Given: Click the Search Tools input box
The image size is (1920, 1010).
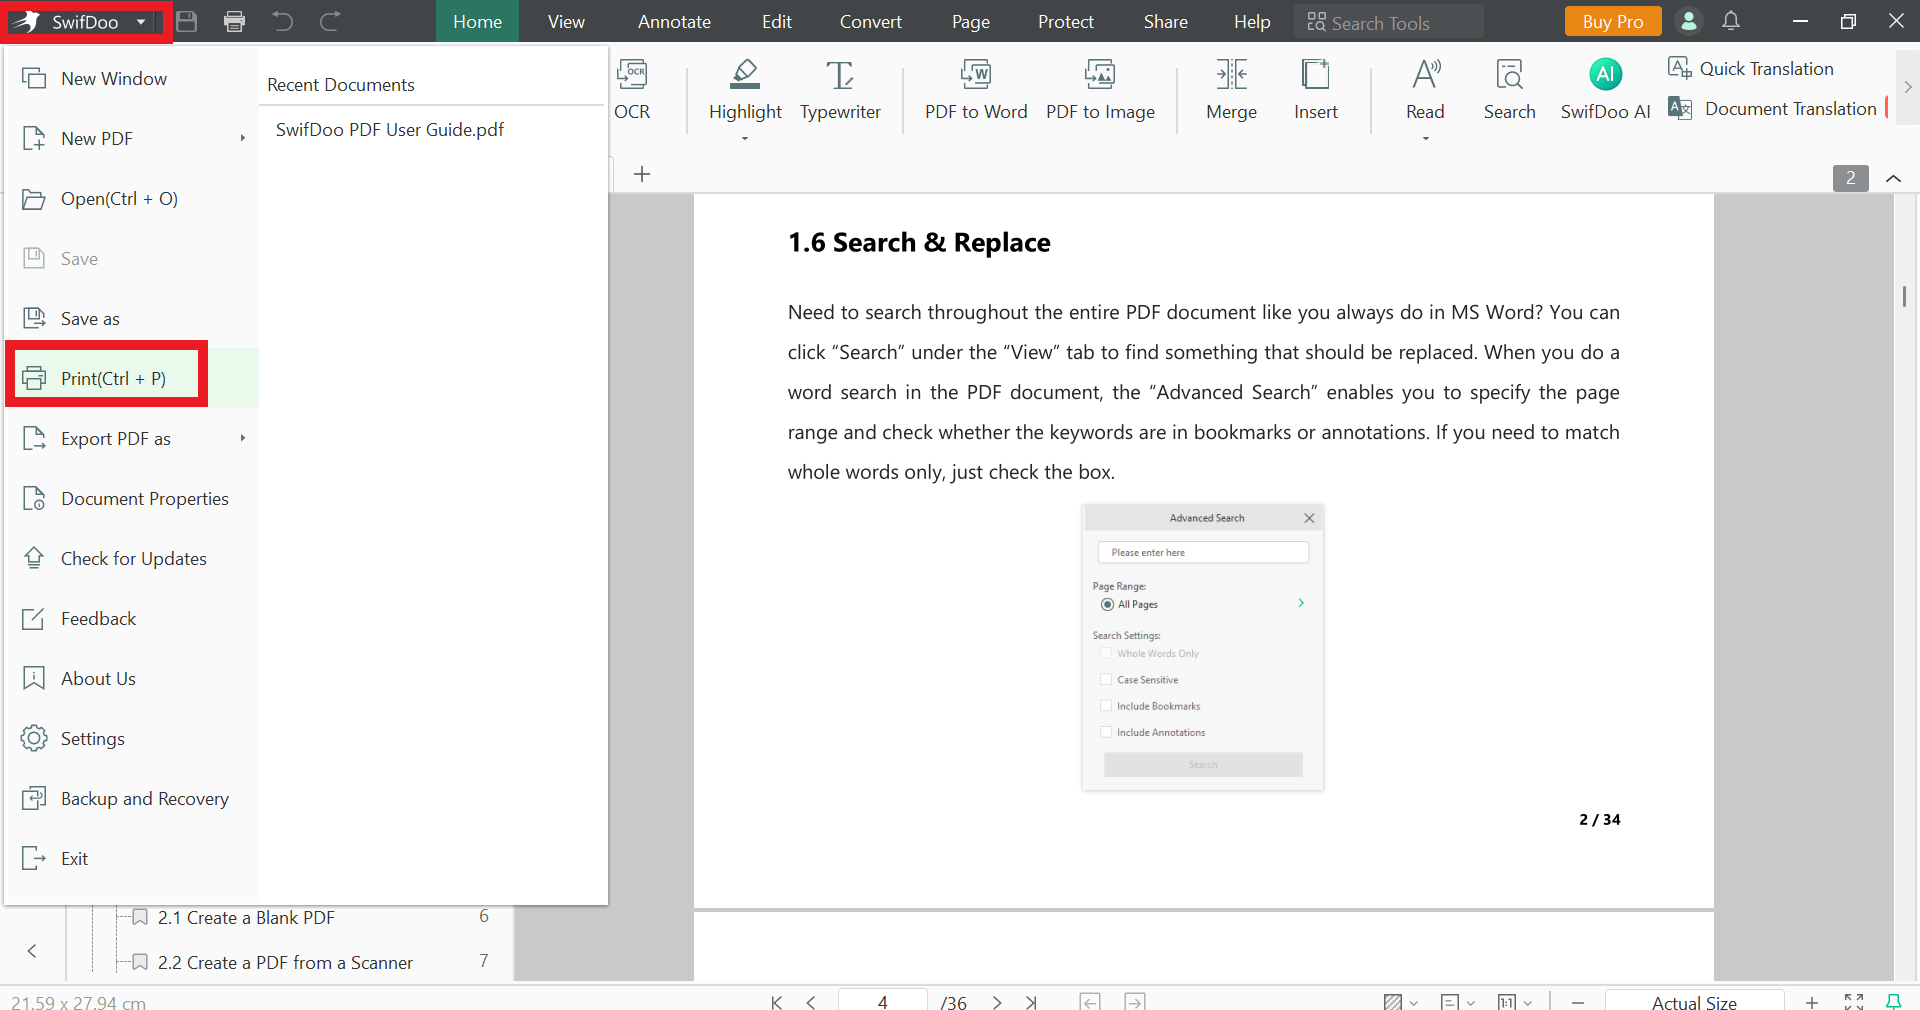Looking at the screenshot, I should coord(1388,22).
